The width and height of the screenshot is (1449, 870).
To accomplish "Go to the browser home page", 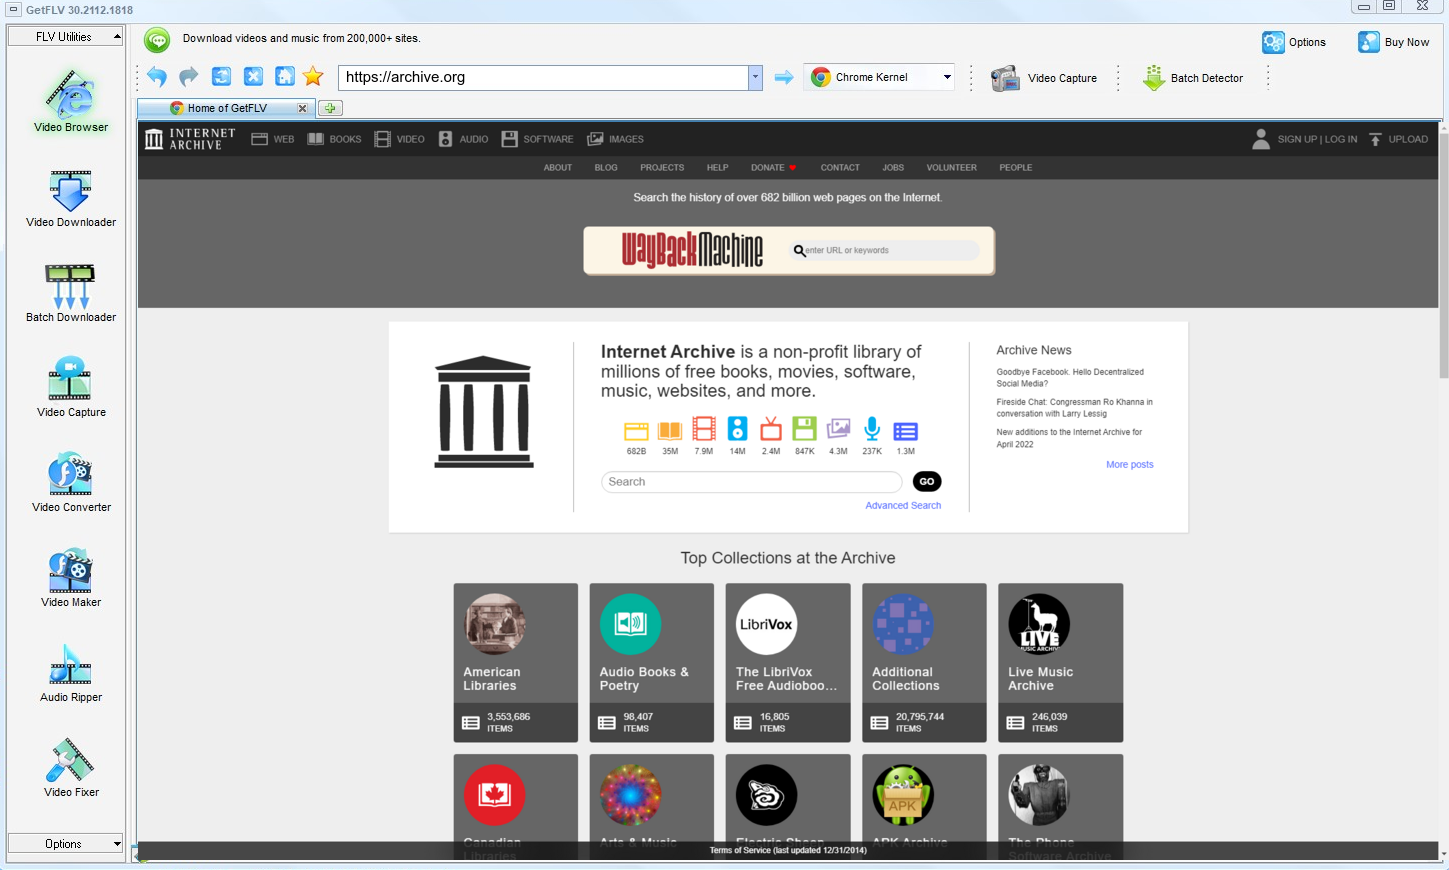I will click(285, 77).
